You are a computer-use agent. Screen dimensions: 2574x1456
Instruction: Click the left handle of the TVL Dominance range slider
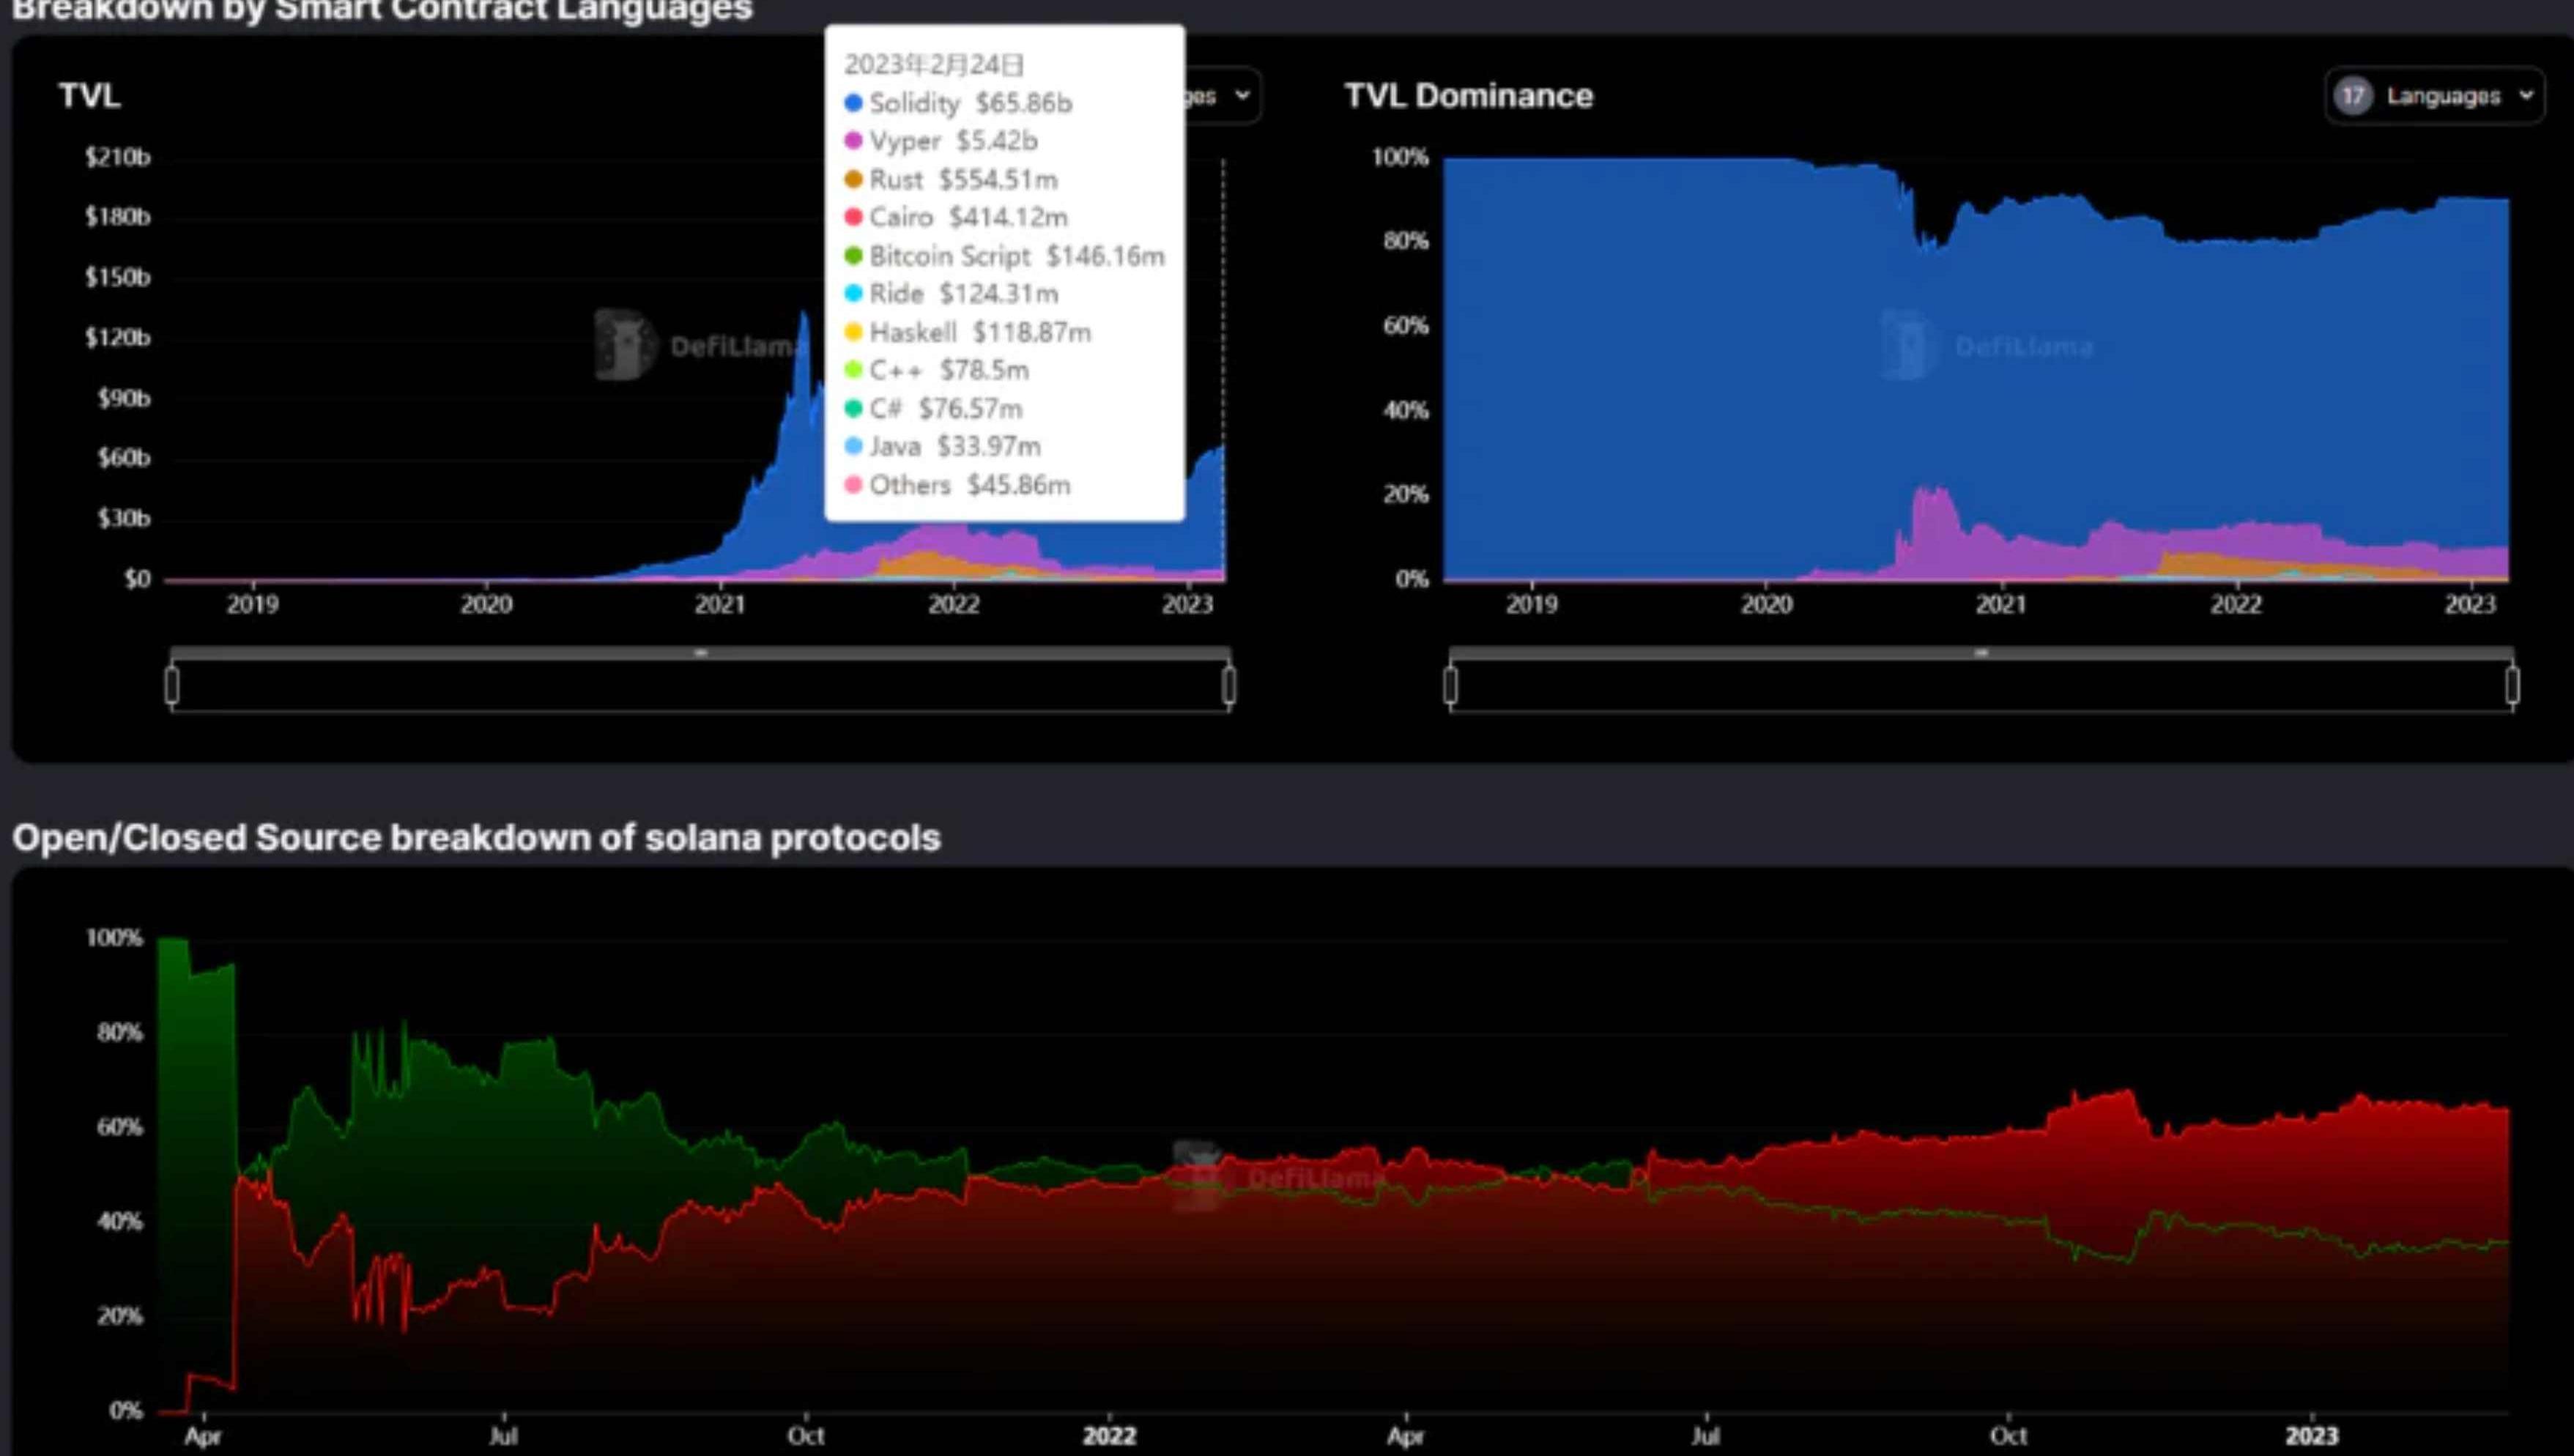coord(1451,686)
